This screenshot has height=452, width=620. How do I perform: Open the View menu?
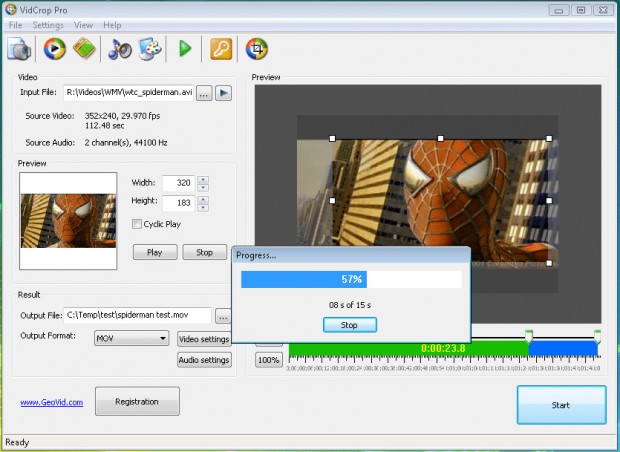[x=83, y=25]
